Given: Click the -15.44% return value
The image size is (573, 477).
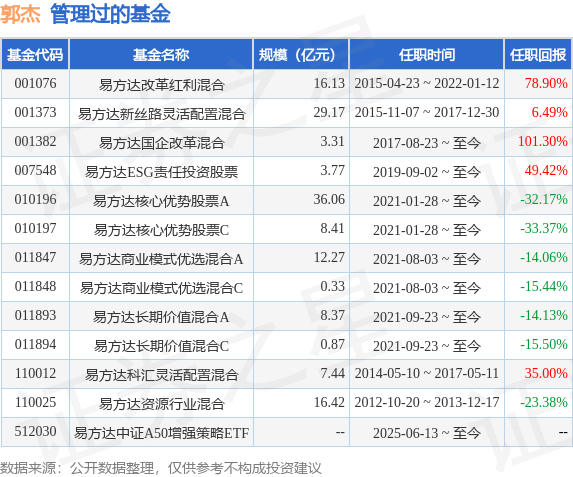Looking at the screenshot, I should 544,286.
